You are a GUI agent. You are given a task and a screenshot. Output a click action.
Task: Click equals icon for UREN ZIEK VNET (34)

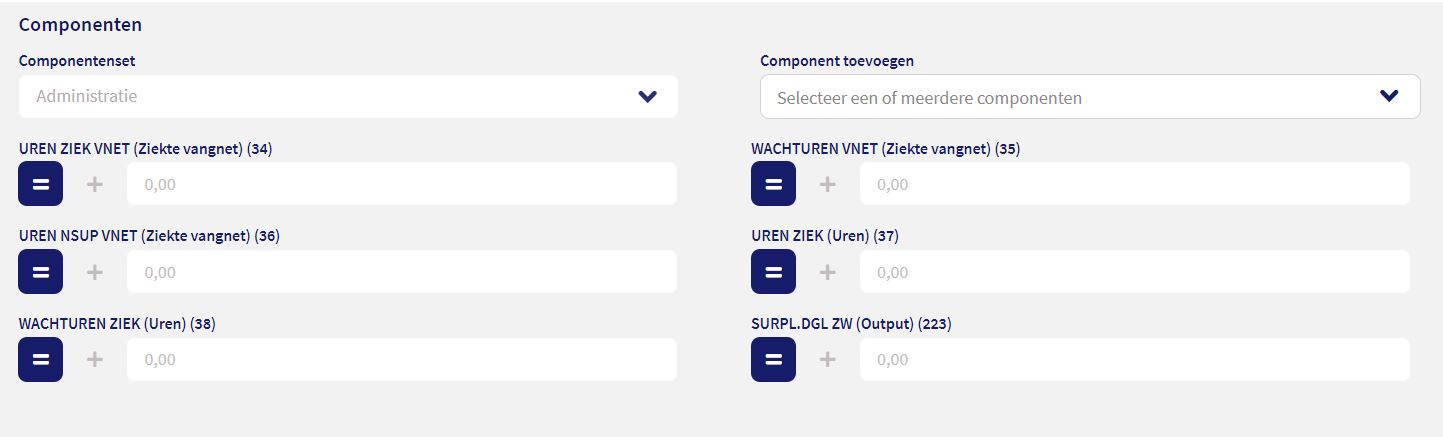coord(41,184)
